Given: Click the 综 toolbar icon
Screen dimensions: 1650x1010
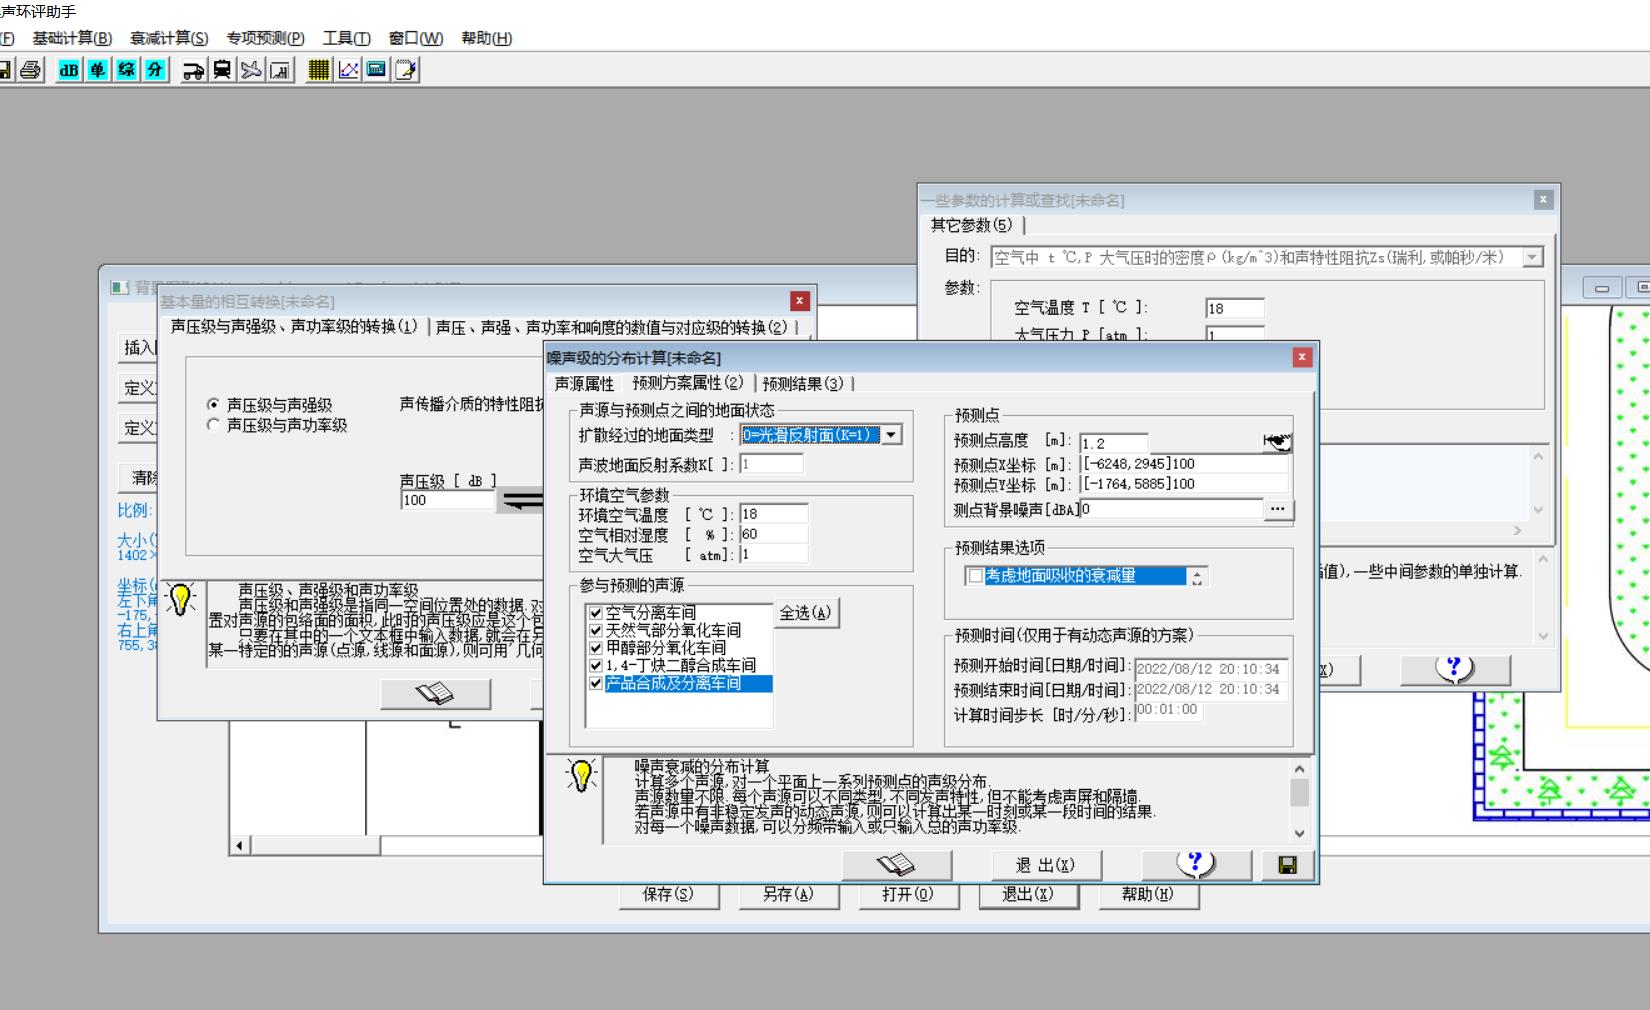Looking at the screenshot, I should tap(126, 70).
